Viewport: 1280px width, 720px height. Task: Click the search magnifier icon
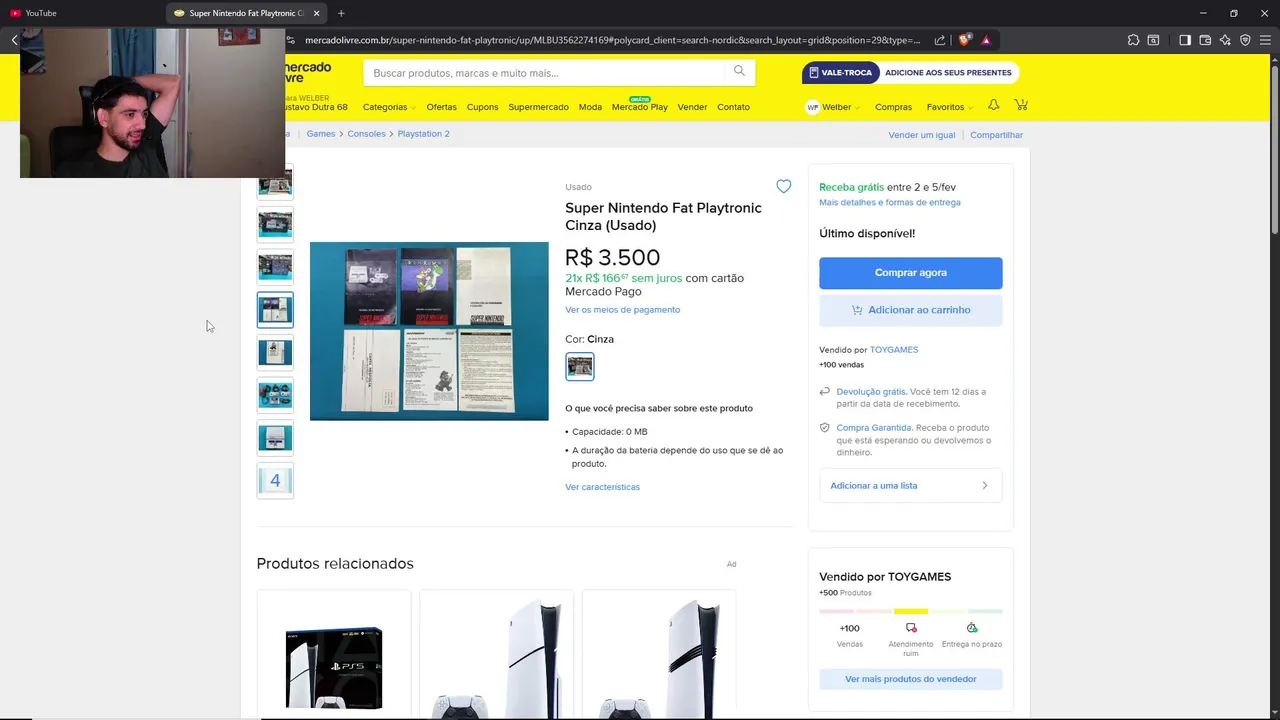click(739, 71)
